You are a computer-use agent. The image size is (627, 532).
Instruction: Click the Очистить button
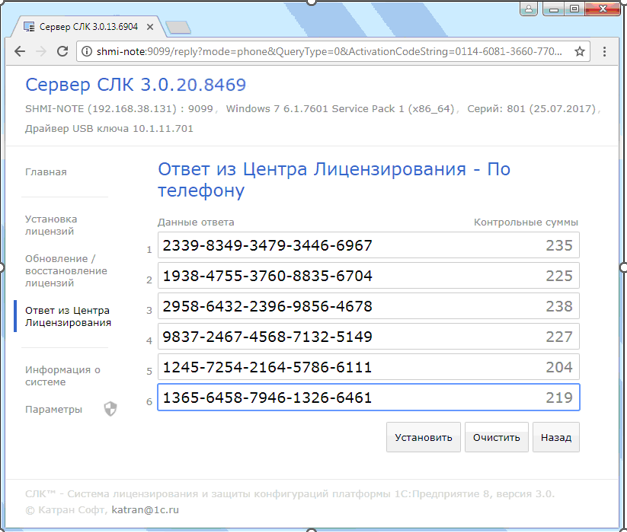496,437
